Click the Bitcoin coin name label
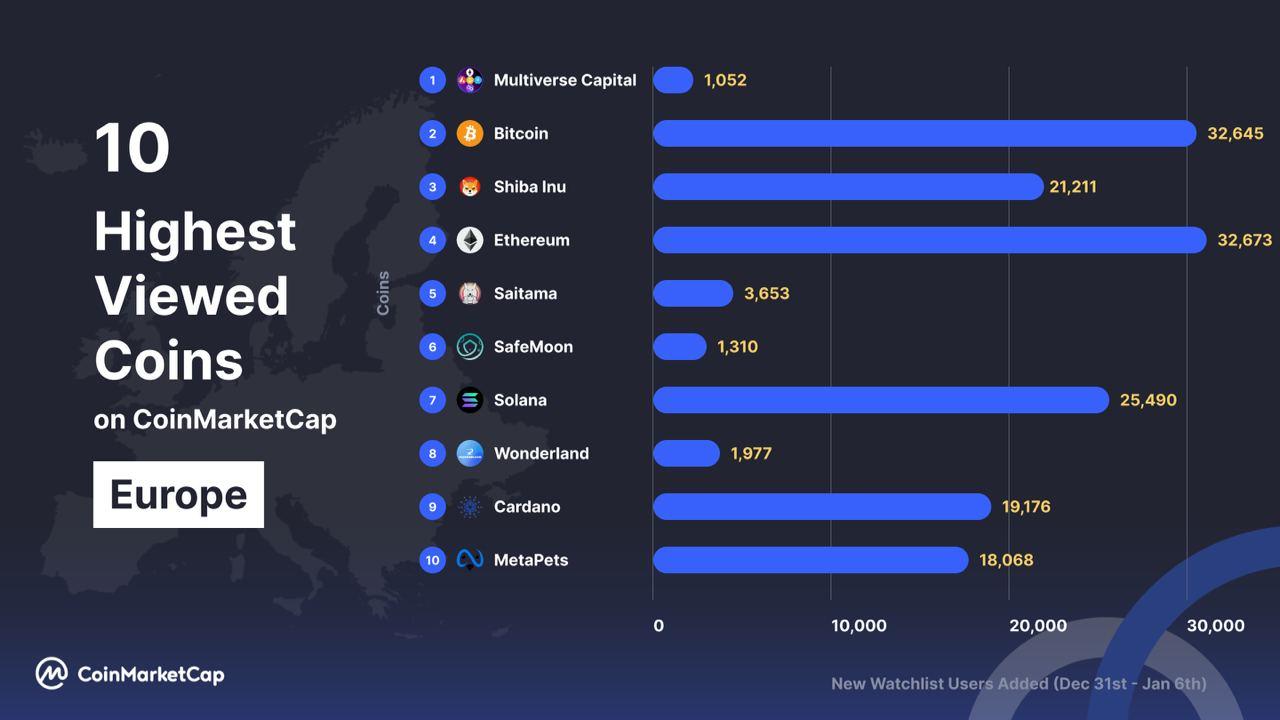The image size is (1280, 720). click(x=521, y=133)
